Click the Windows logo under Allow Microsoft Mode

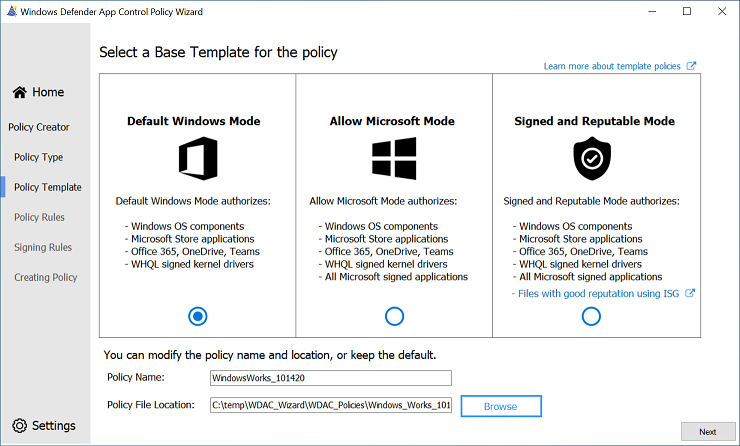click(x=394, y=159)
